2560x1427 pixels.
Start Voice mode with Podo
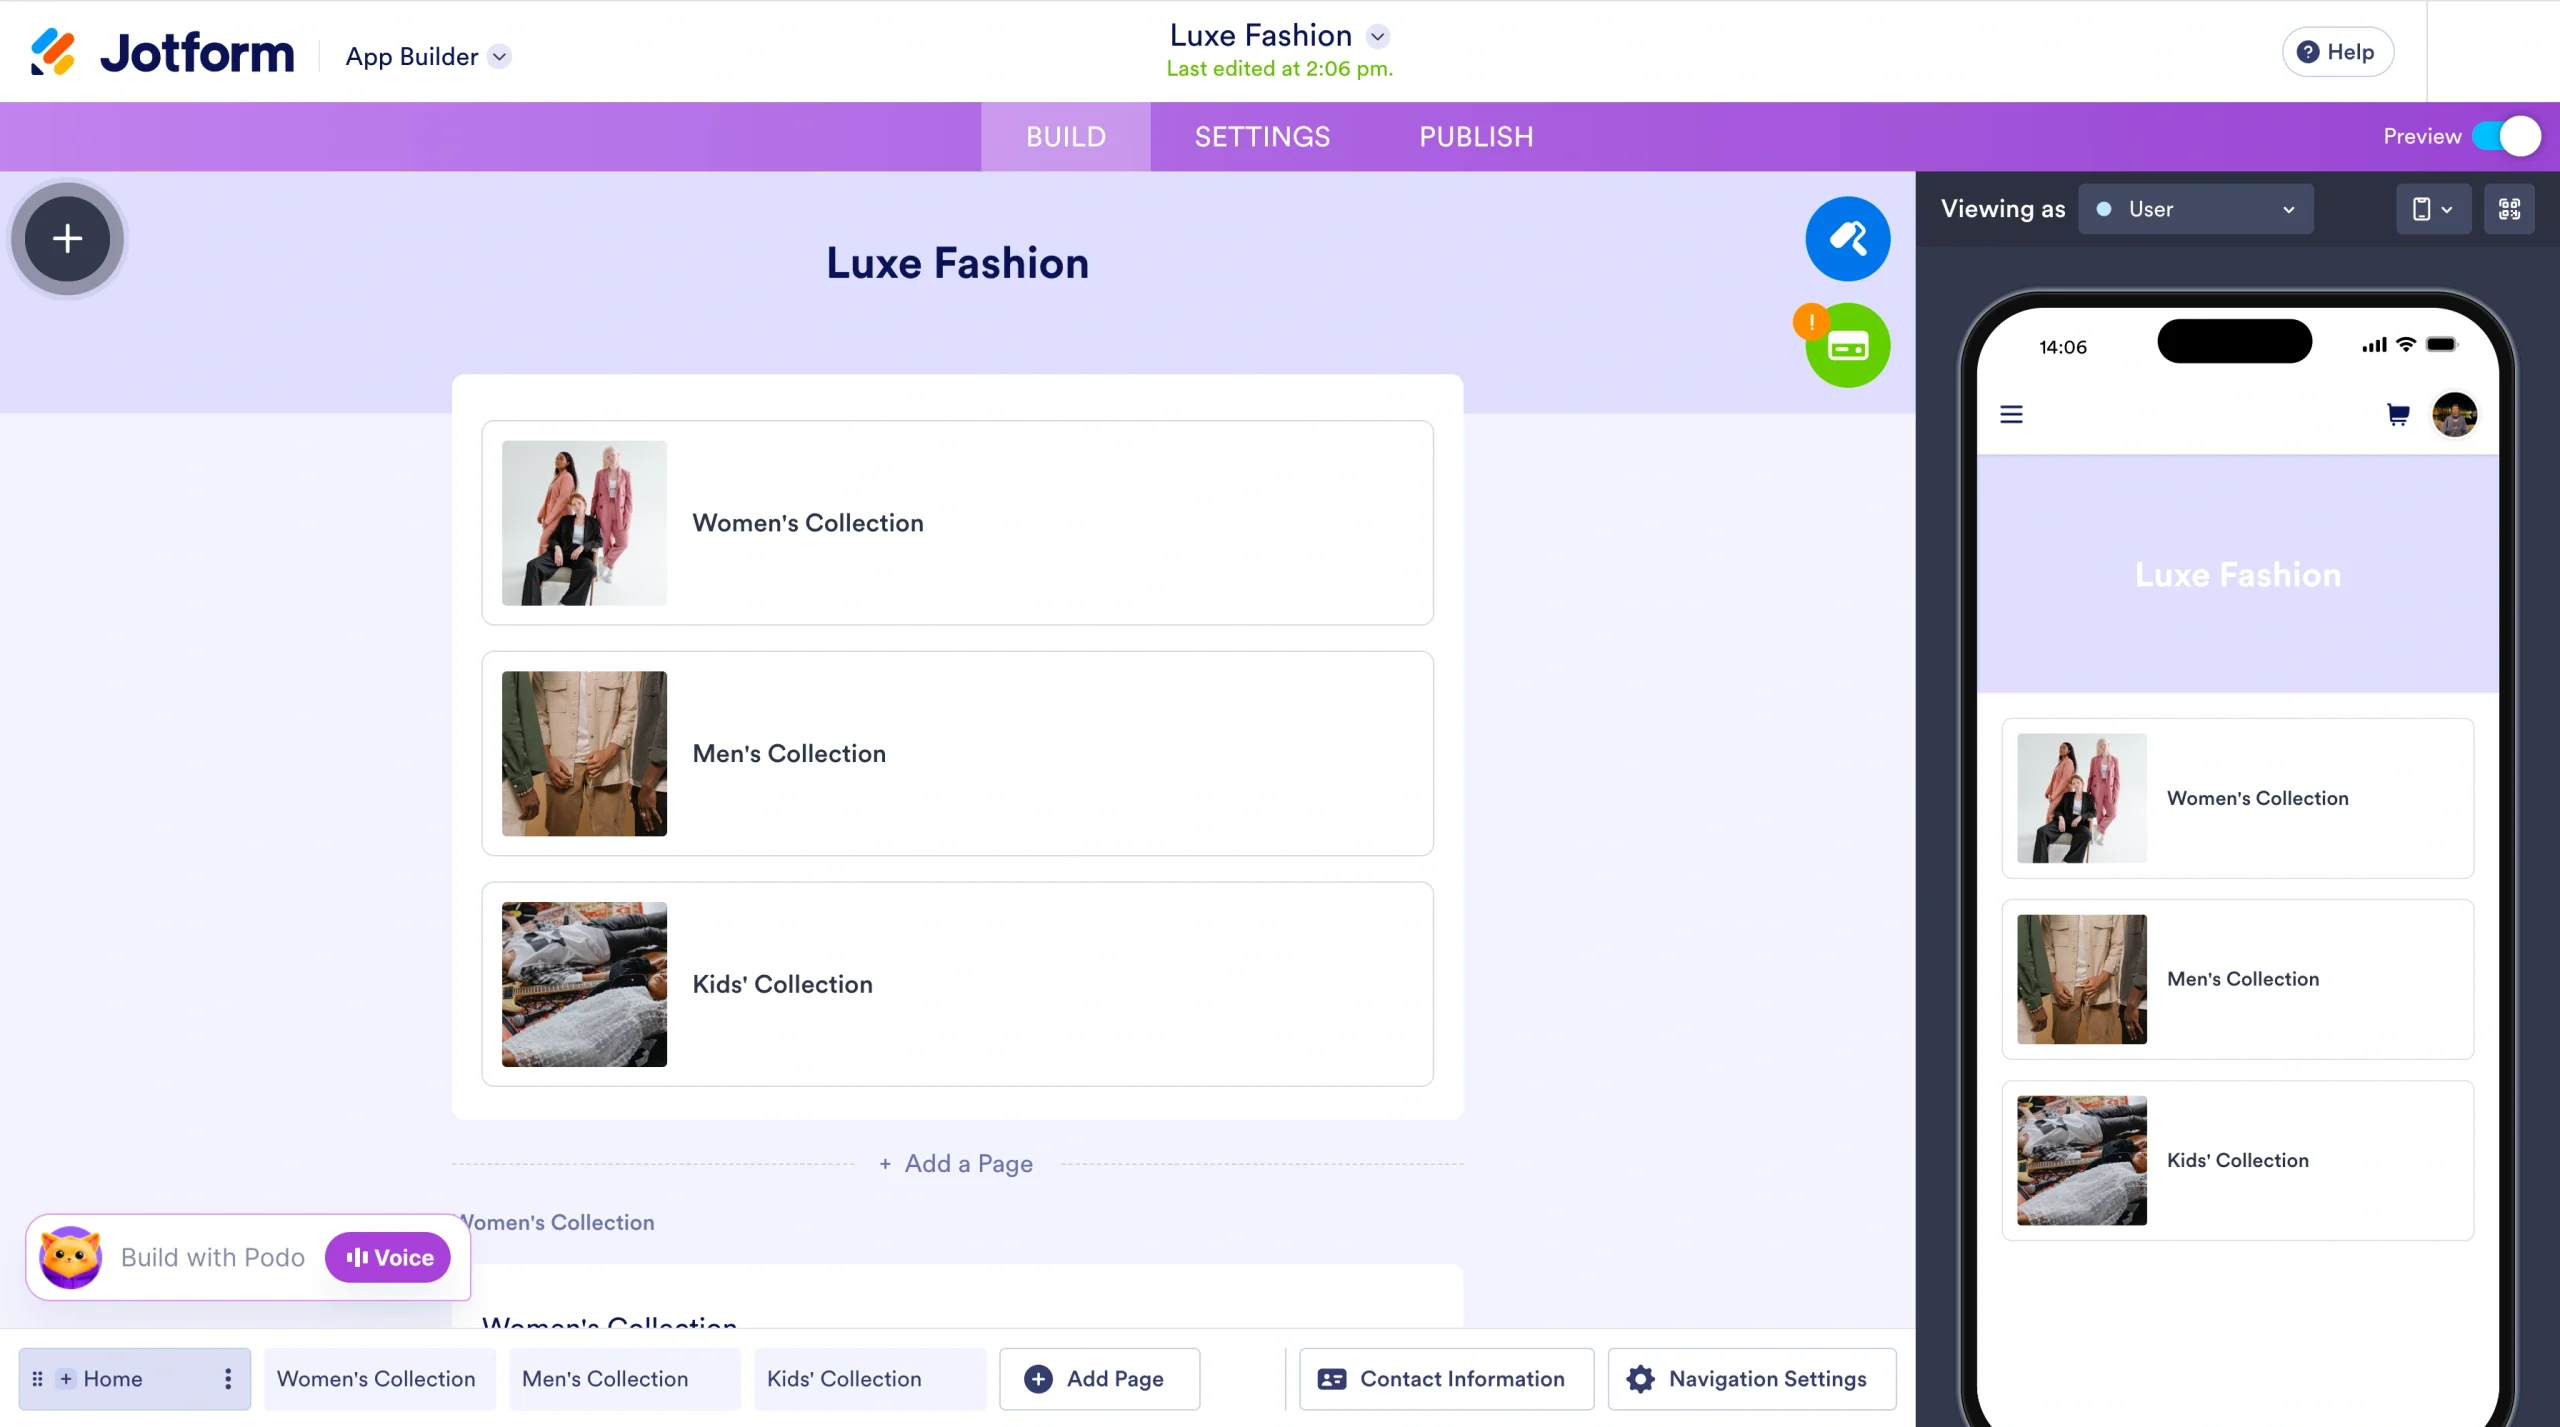[x=387, y=1257]
